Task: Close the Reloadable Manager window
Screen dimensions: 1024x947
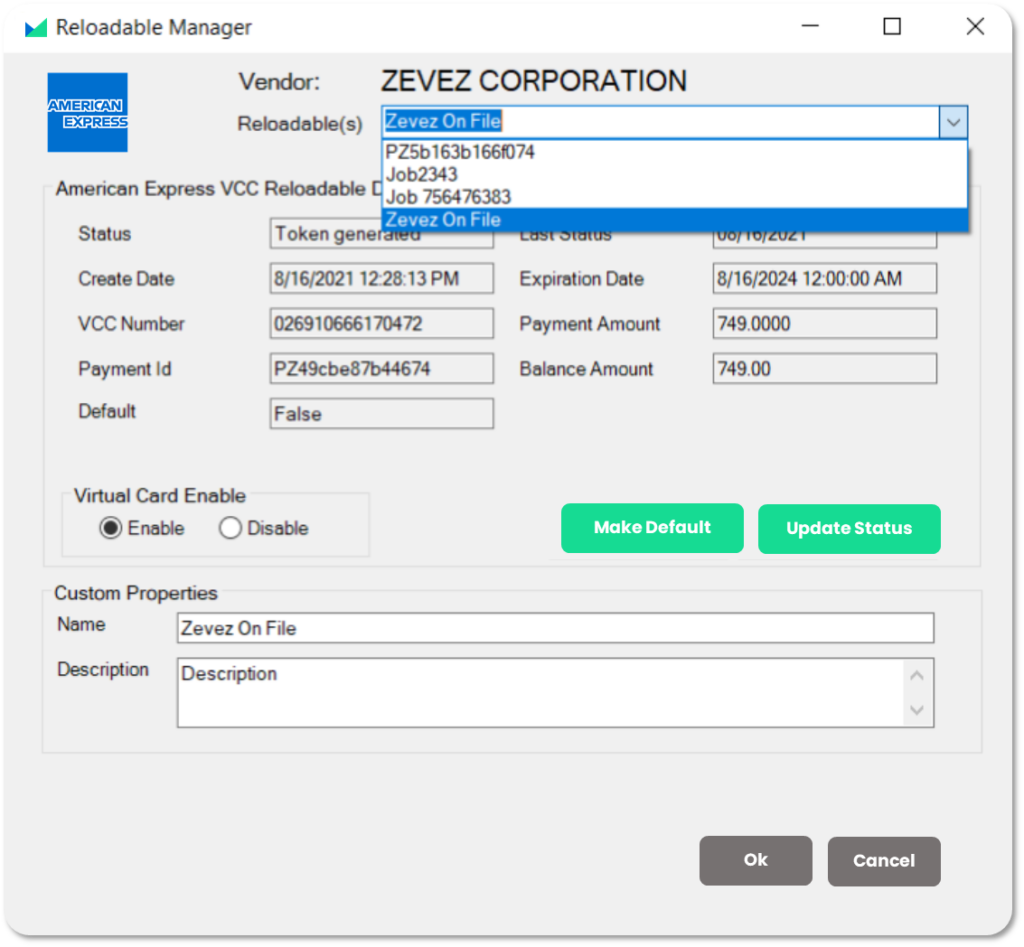Action: [x=975, y=27]
